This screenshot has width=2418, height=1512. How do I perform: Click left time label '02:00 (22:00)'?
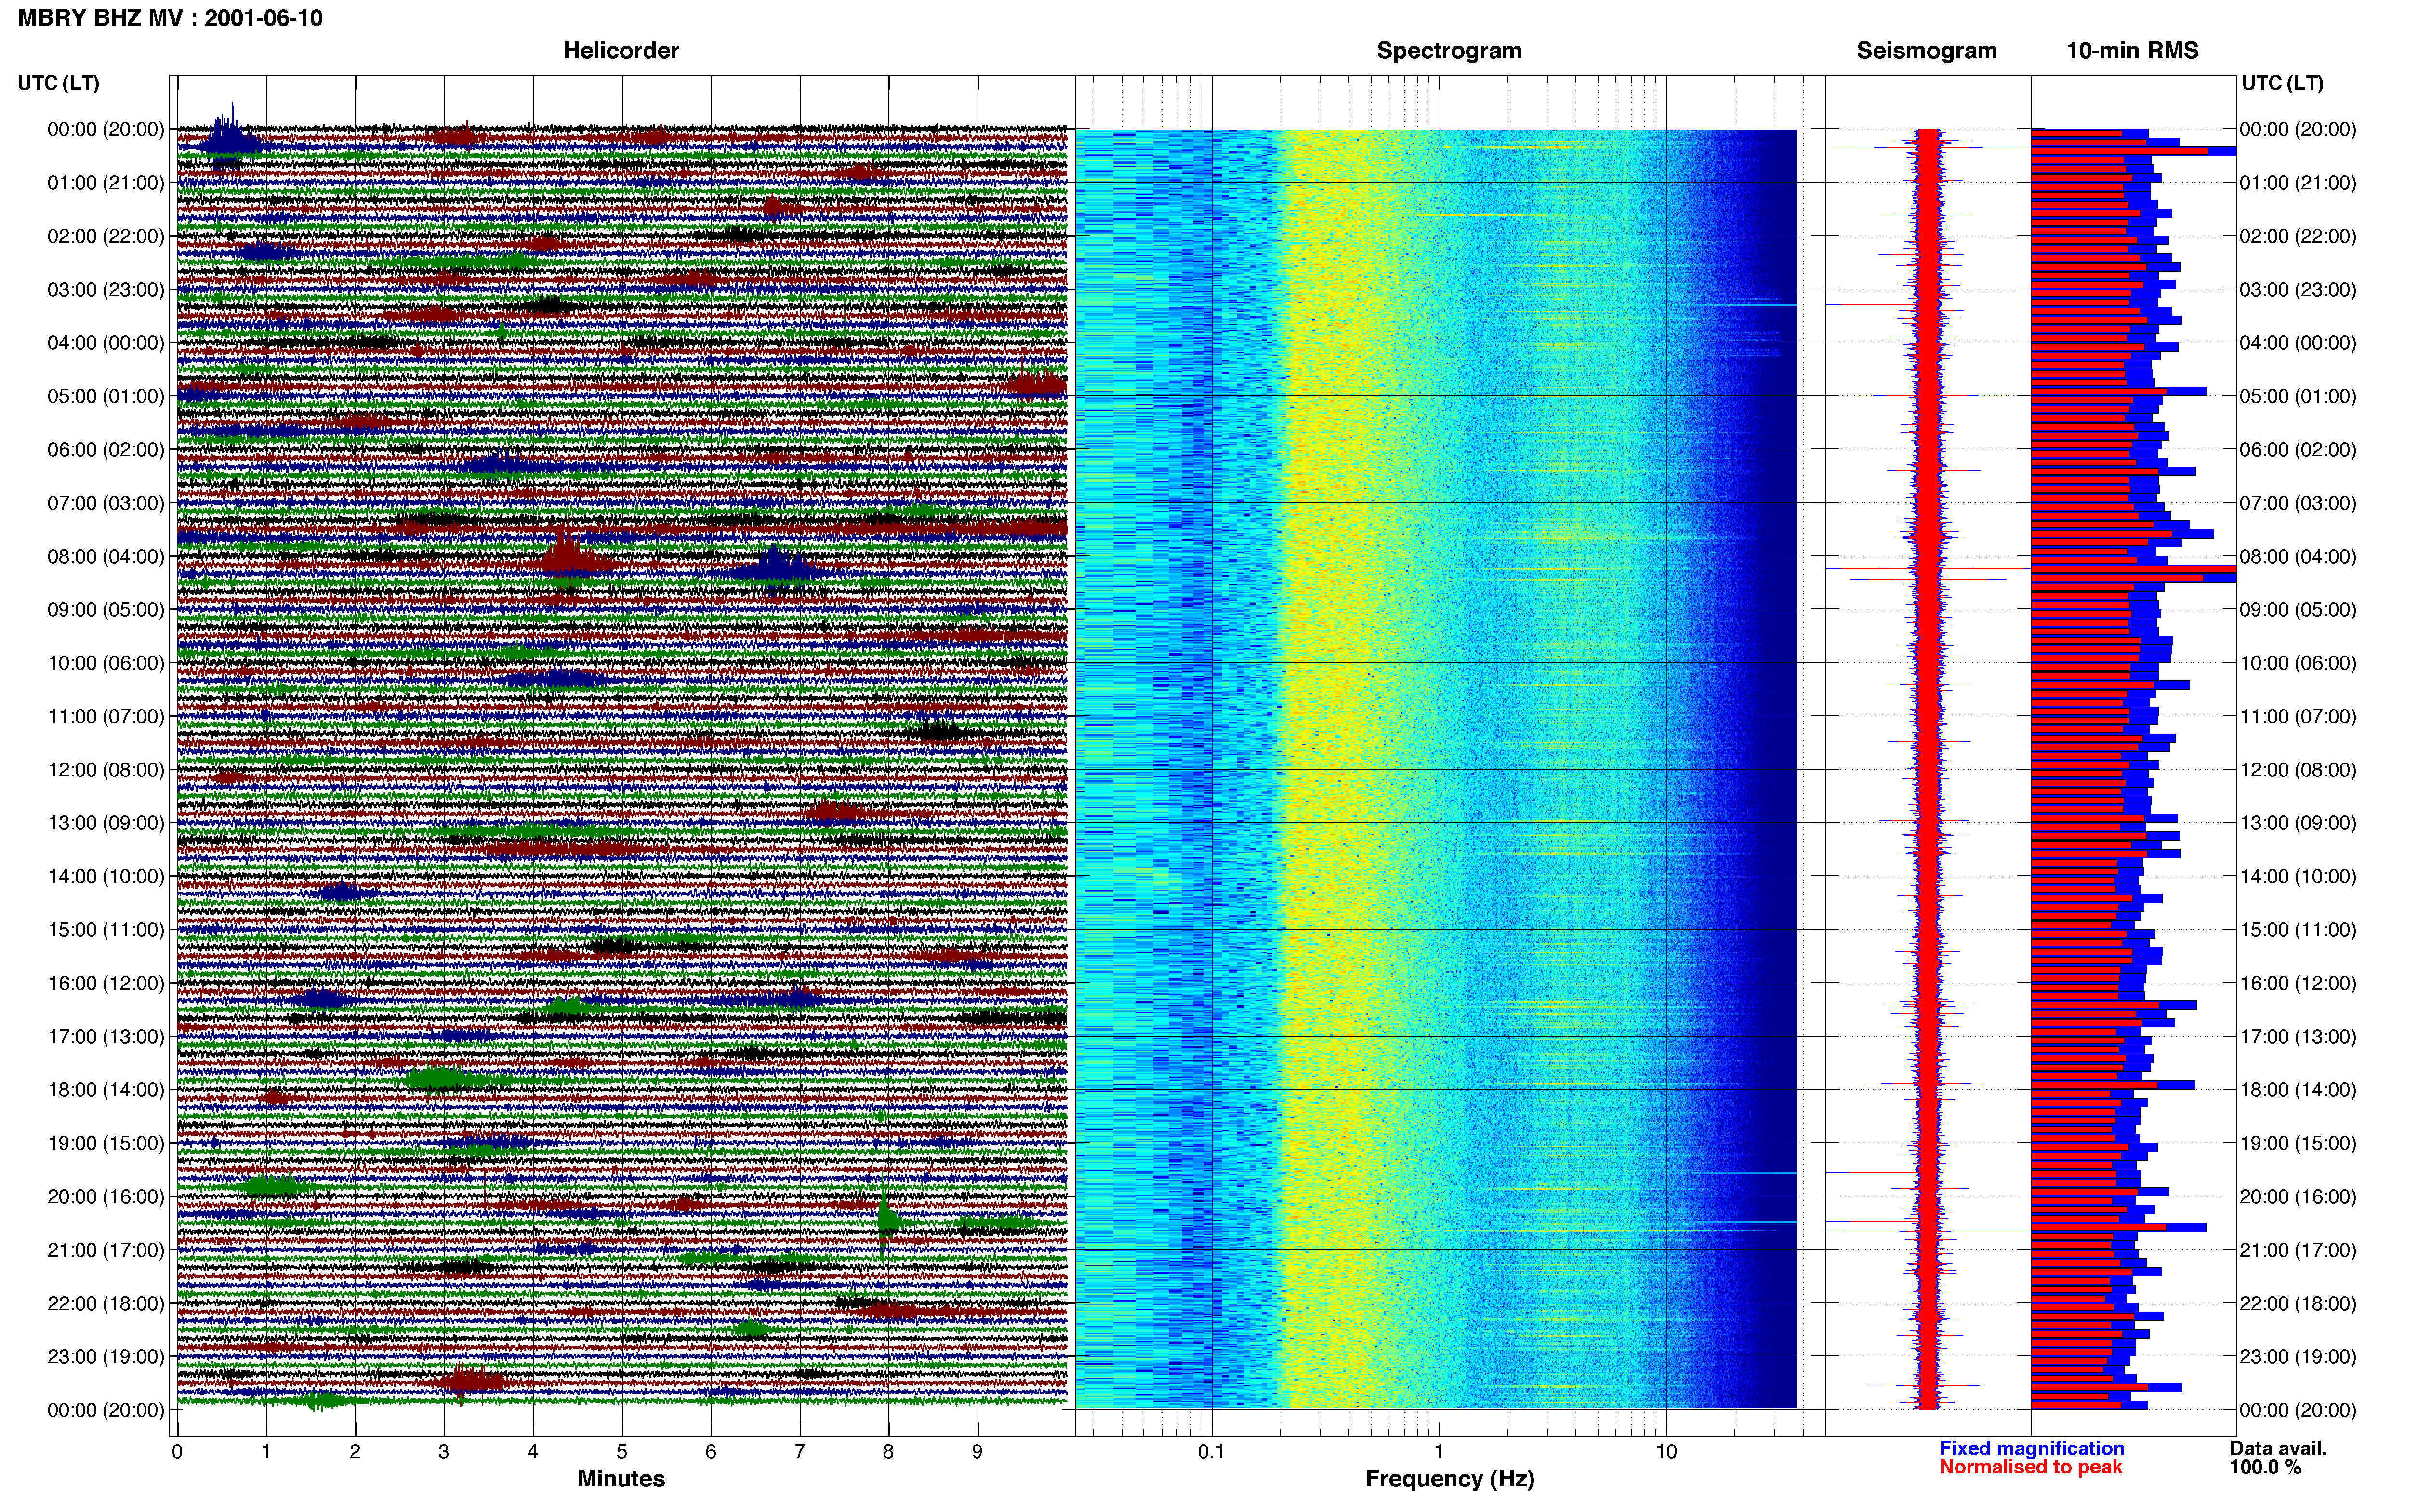105,236
